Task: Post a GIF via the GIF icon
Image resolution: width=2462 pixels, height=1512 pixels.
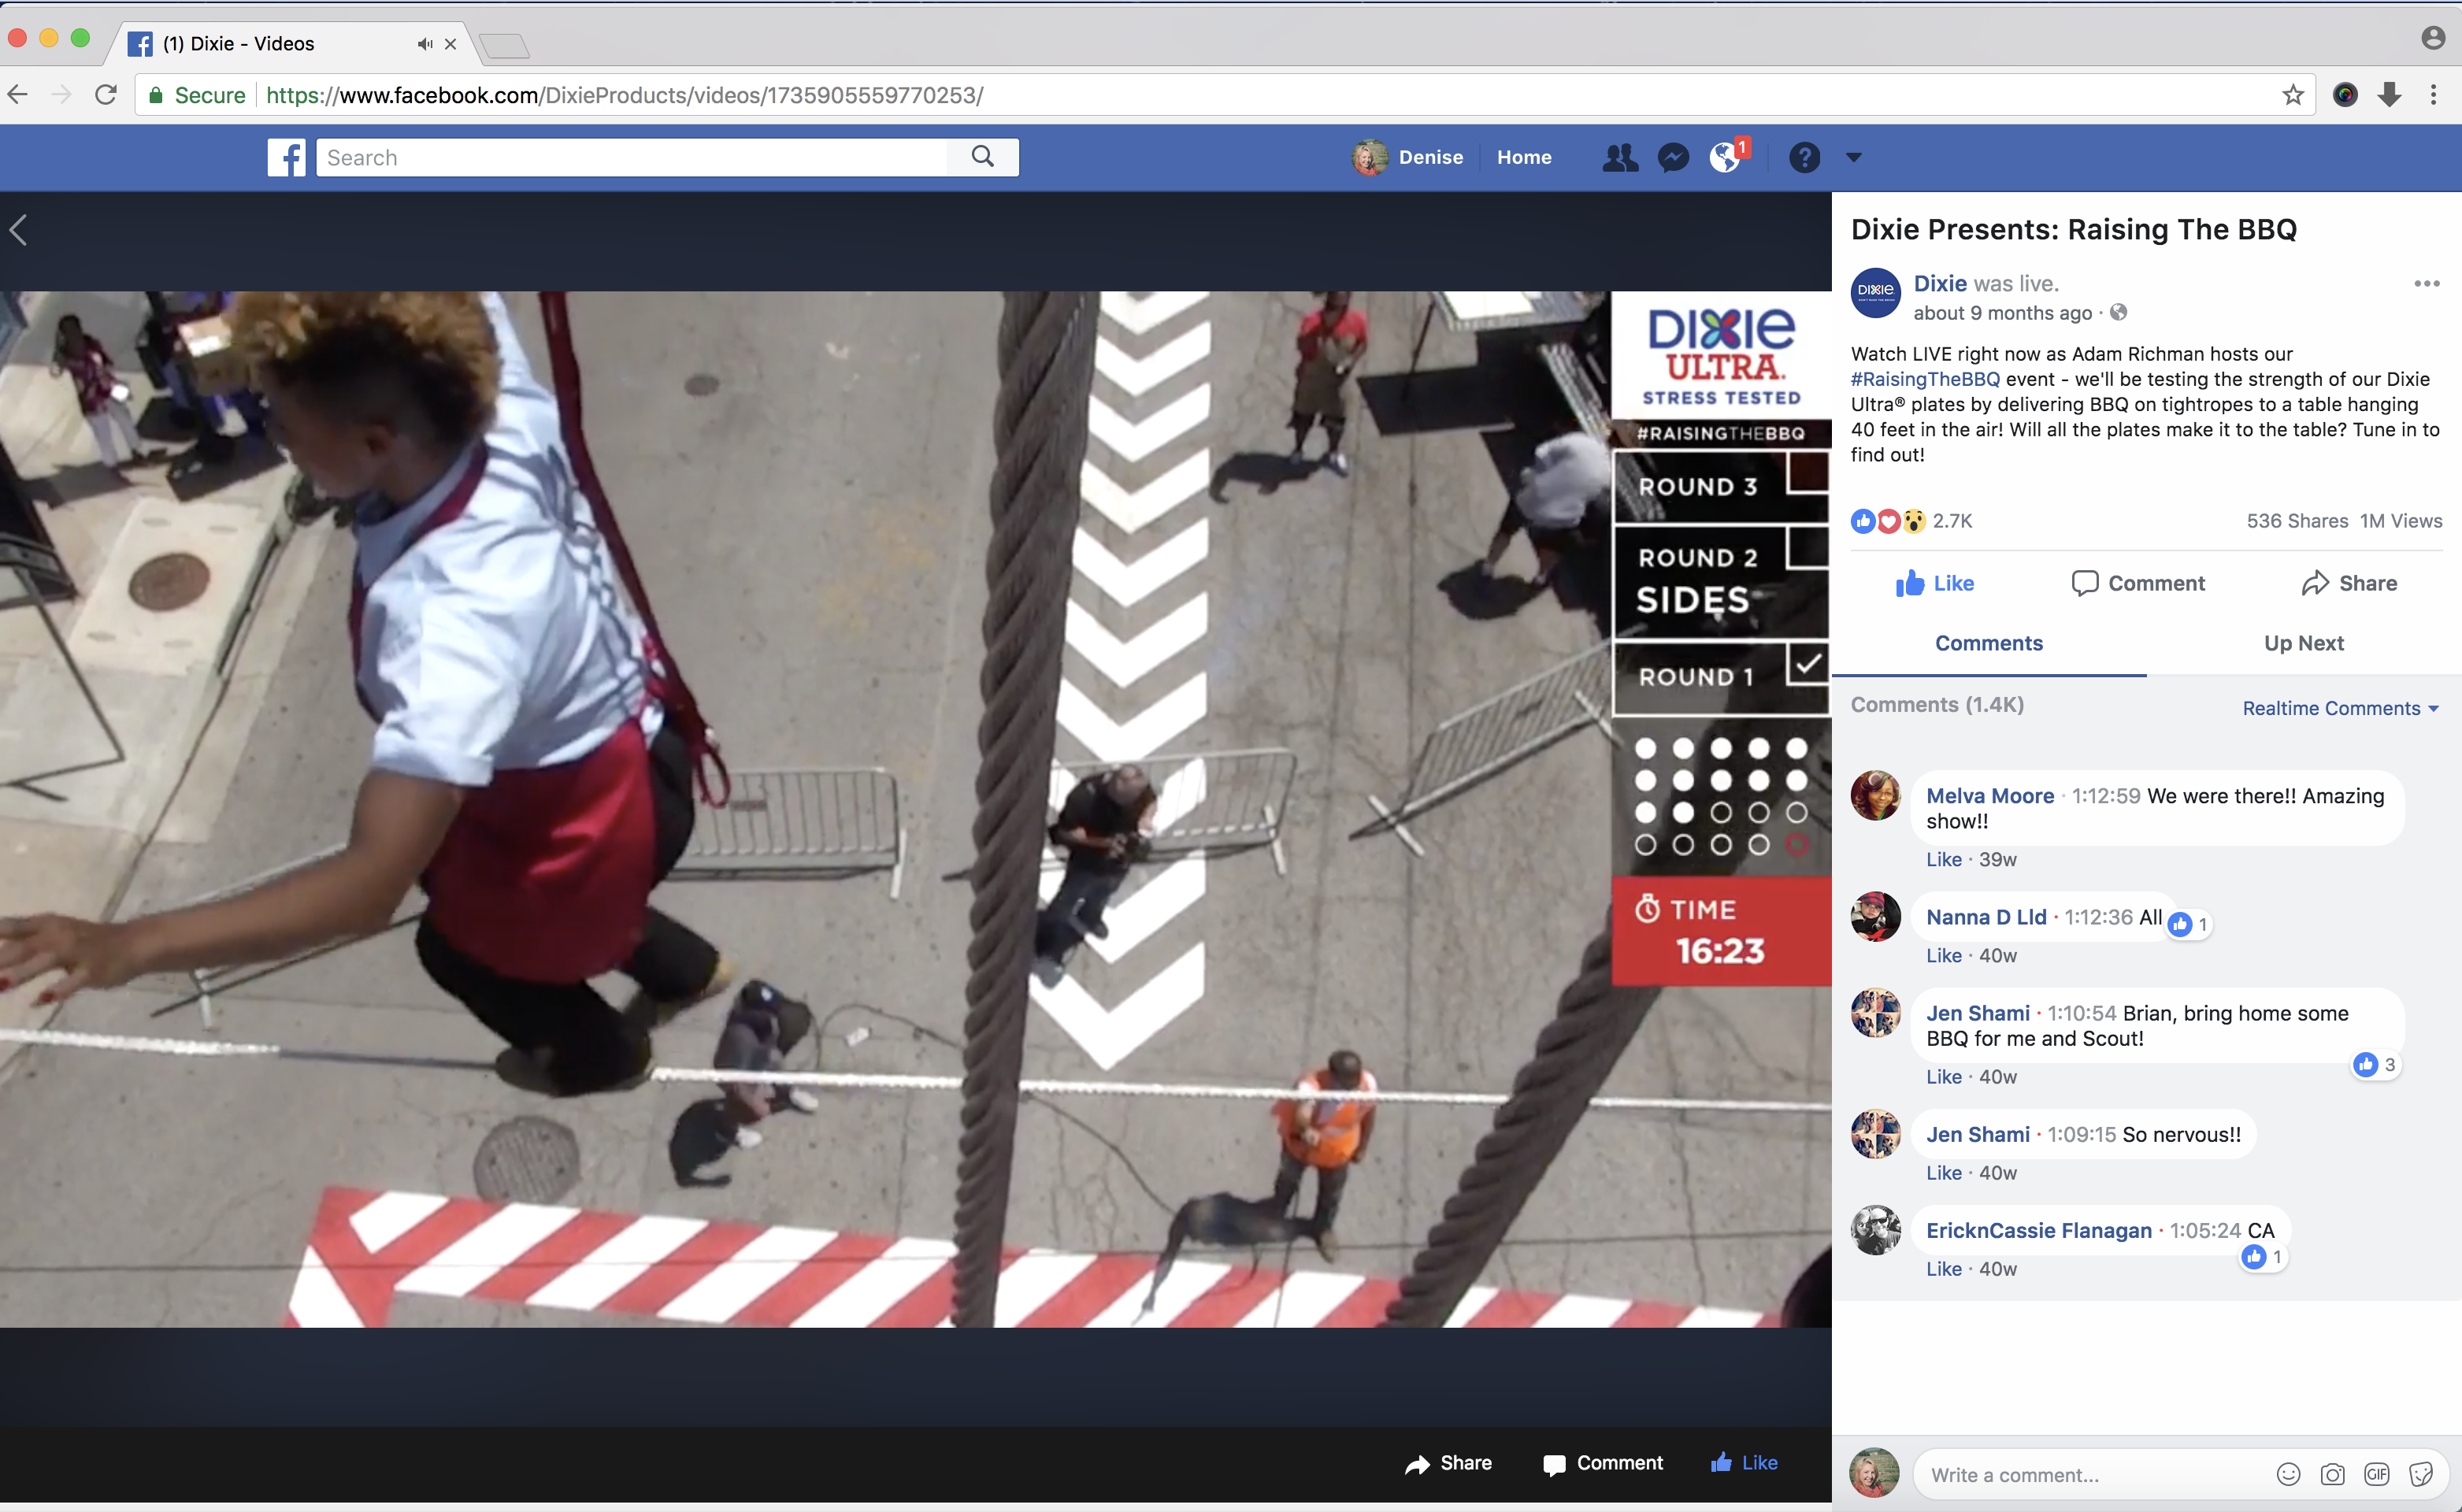Action: coord(2376,1474)
